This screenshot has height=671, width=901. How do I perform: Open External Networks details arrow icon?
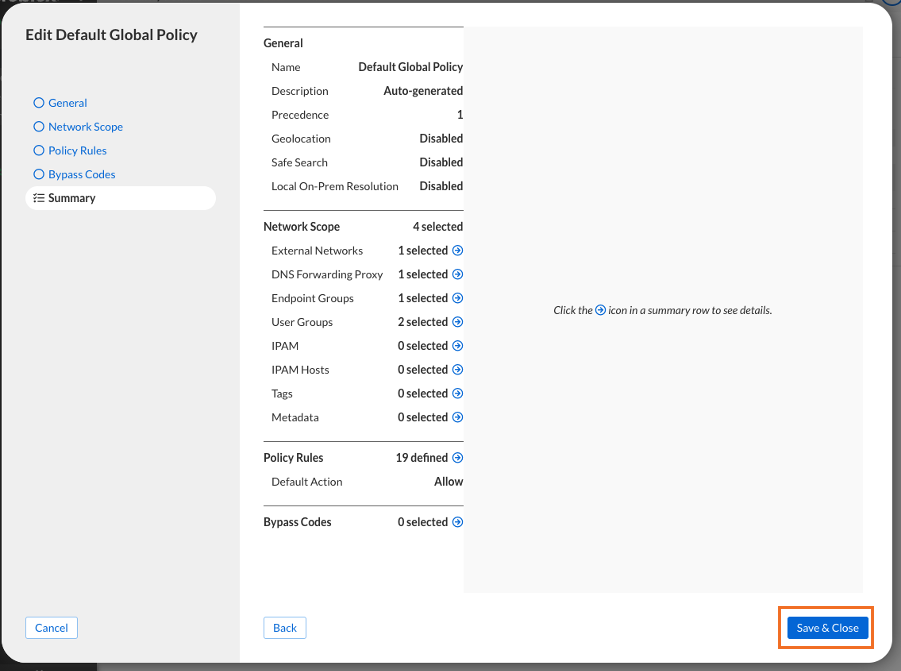(x=458, y=251)
